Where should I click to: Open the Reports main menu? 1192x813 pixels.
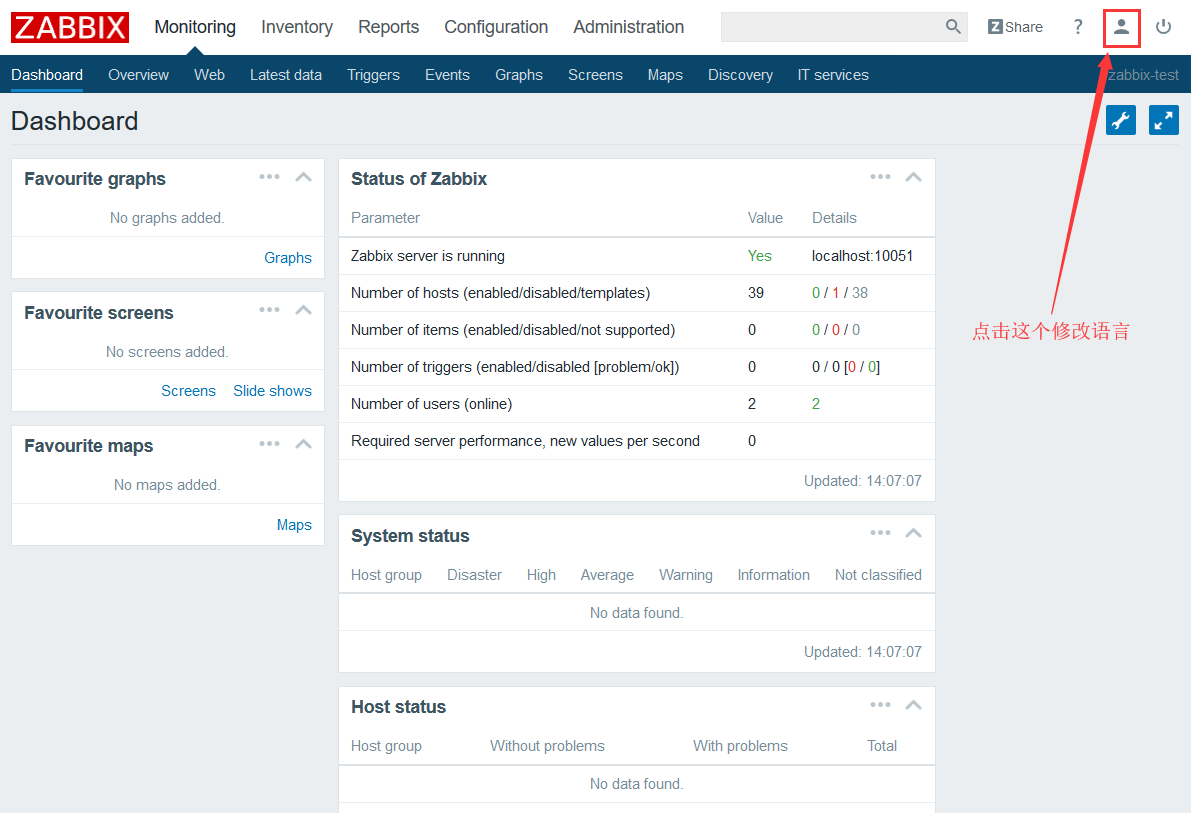(388, 27)
